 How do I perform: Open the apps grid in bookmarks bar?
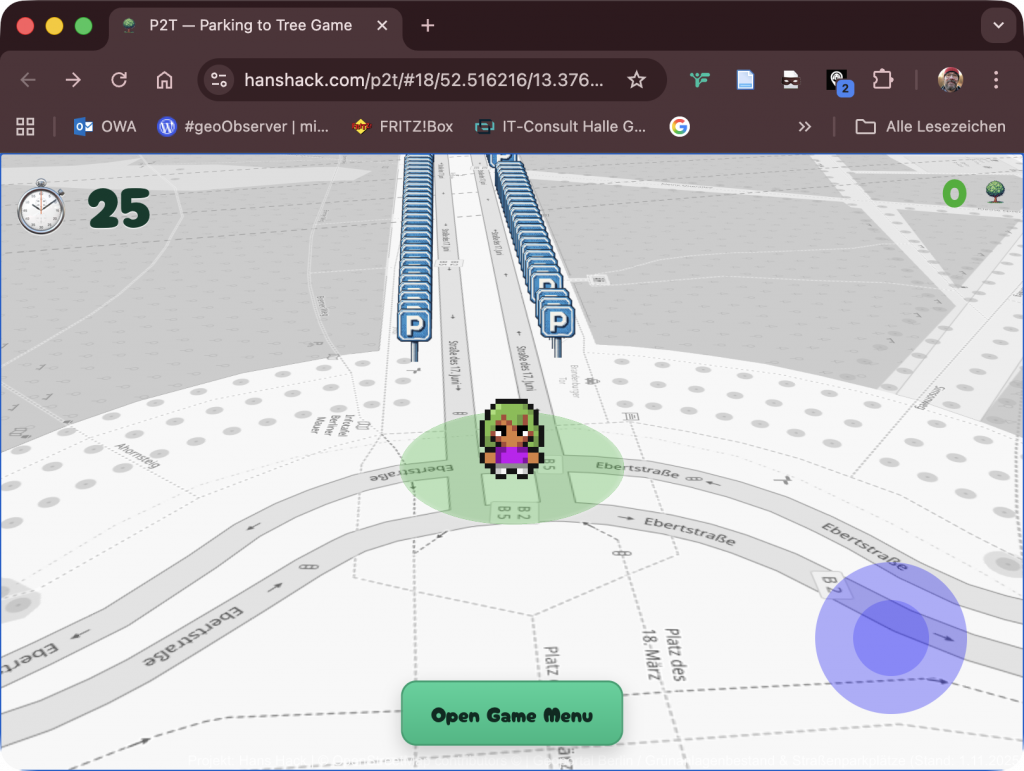point(25,127)
